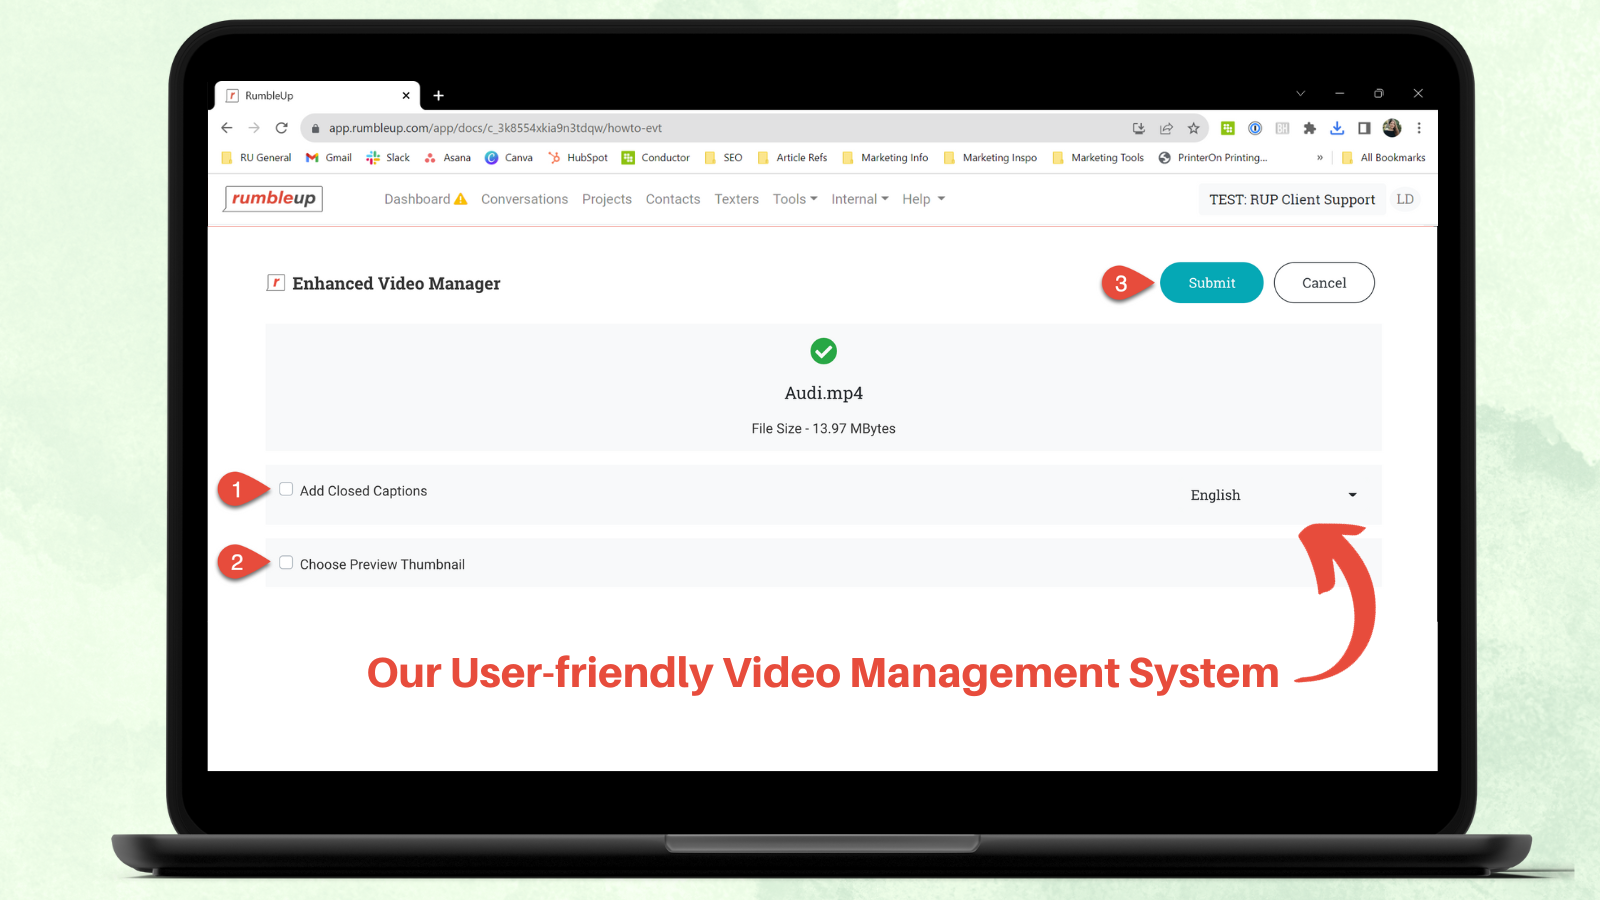Enable the Add Closed Captions checkbox
The width and height of the screenshot is (1600, 900).
(x=286, y=489)
